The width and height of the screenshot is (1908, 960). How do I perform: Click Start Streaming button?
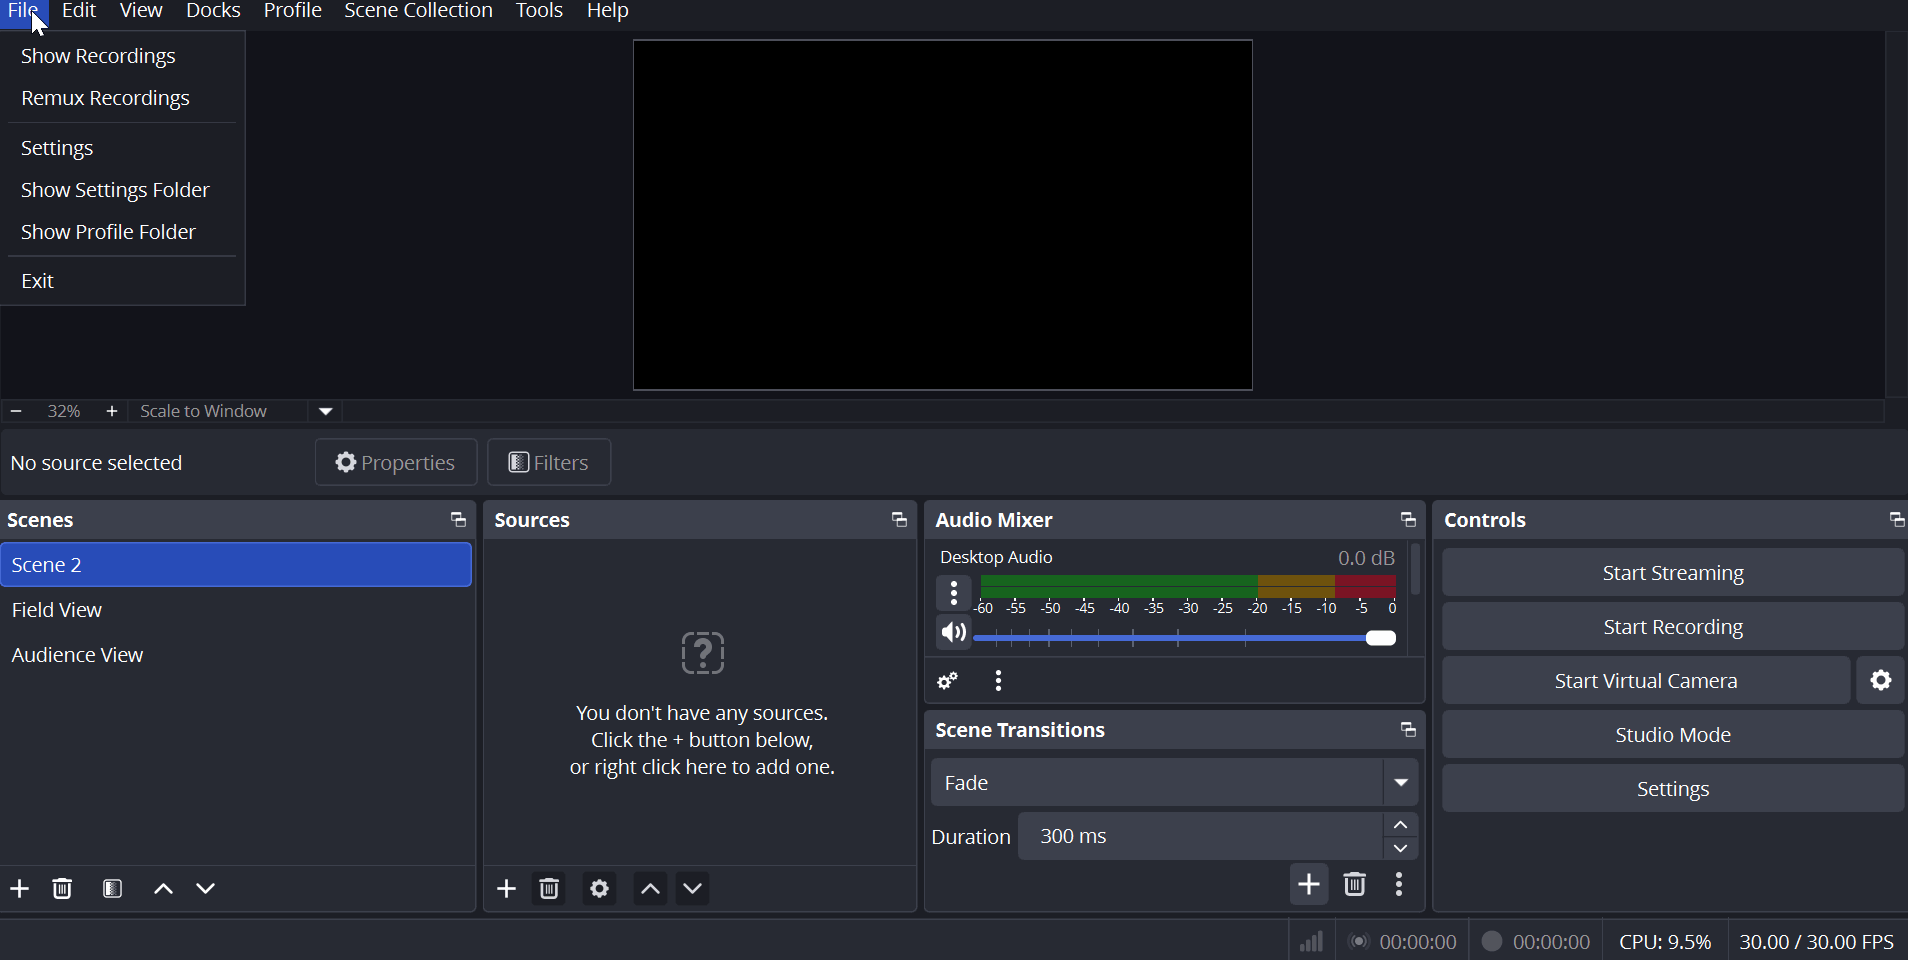point(1672,573)
